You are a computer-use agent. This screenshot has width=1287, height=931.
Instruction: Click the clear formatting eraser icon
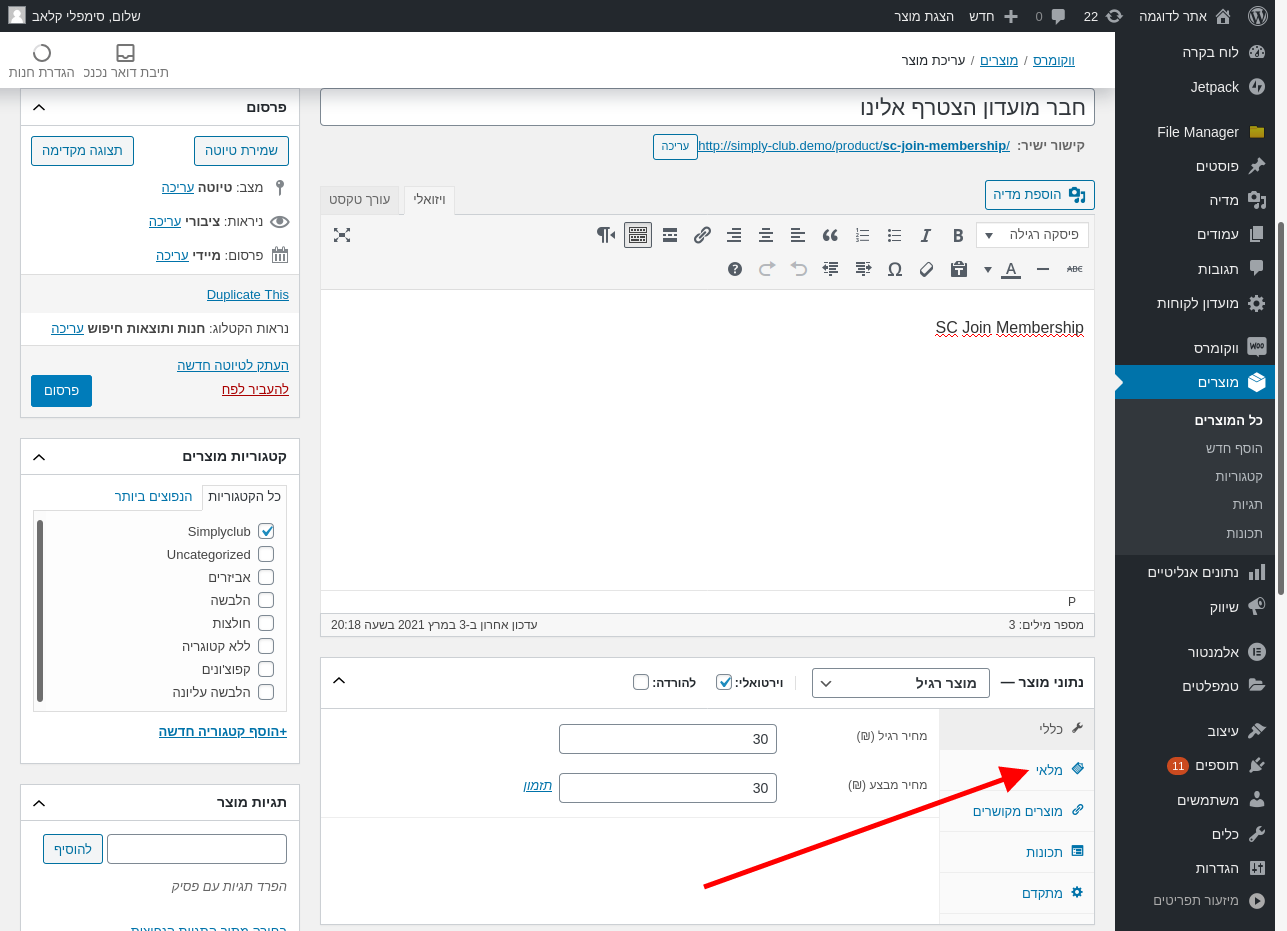pos(926,269)
